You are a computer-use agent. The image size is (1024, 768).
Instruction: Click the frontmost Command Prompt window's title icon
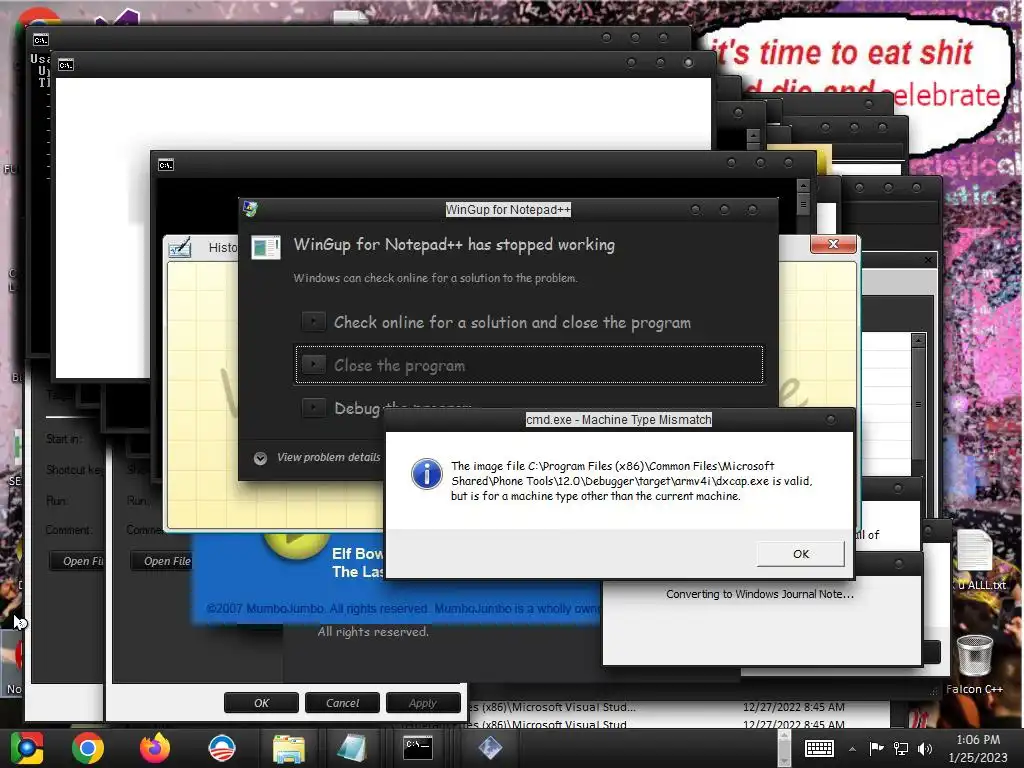(x=166, y=165)
